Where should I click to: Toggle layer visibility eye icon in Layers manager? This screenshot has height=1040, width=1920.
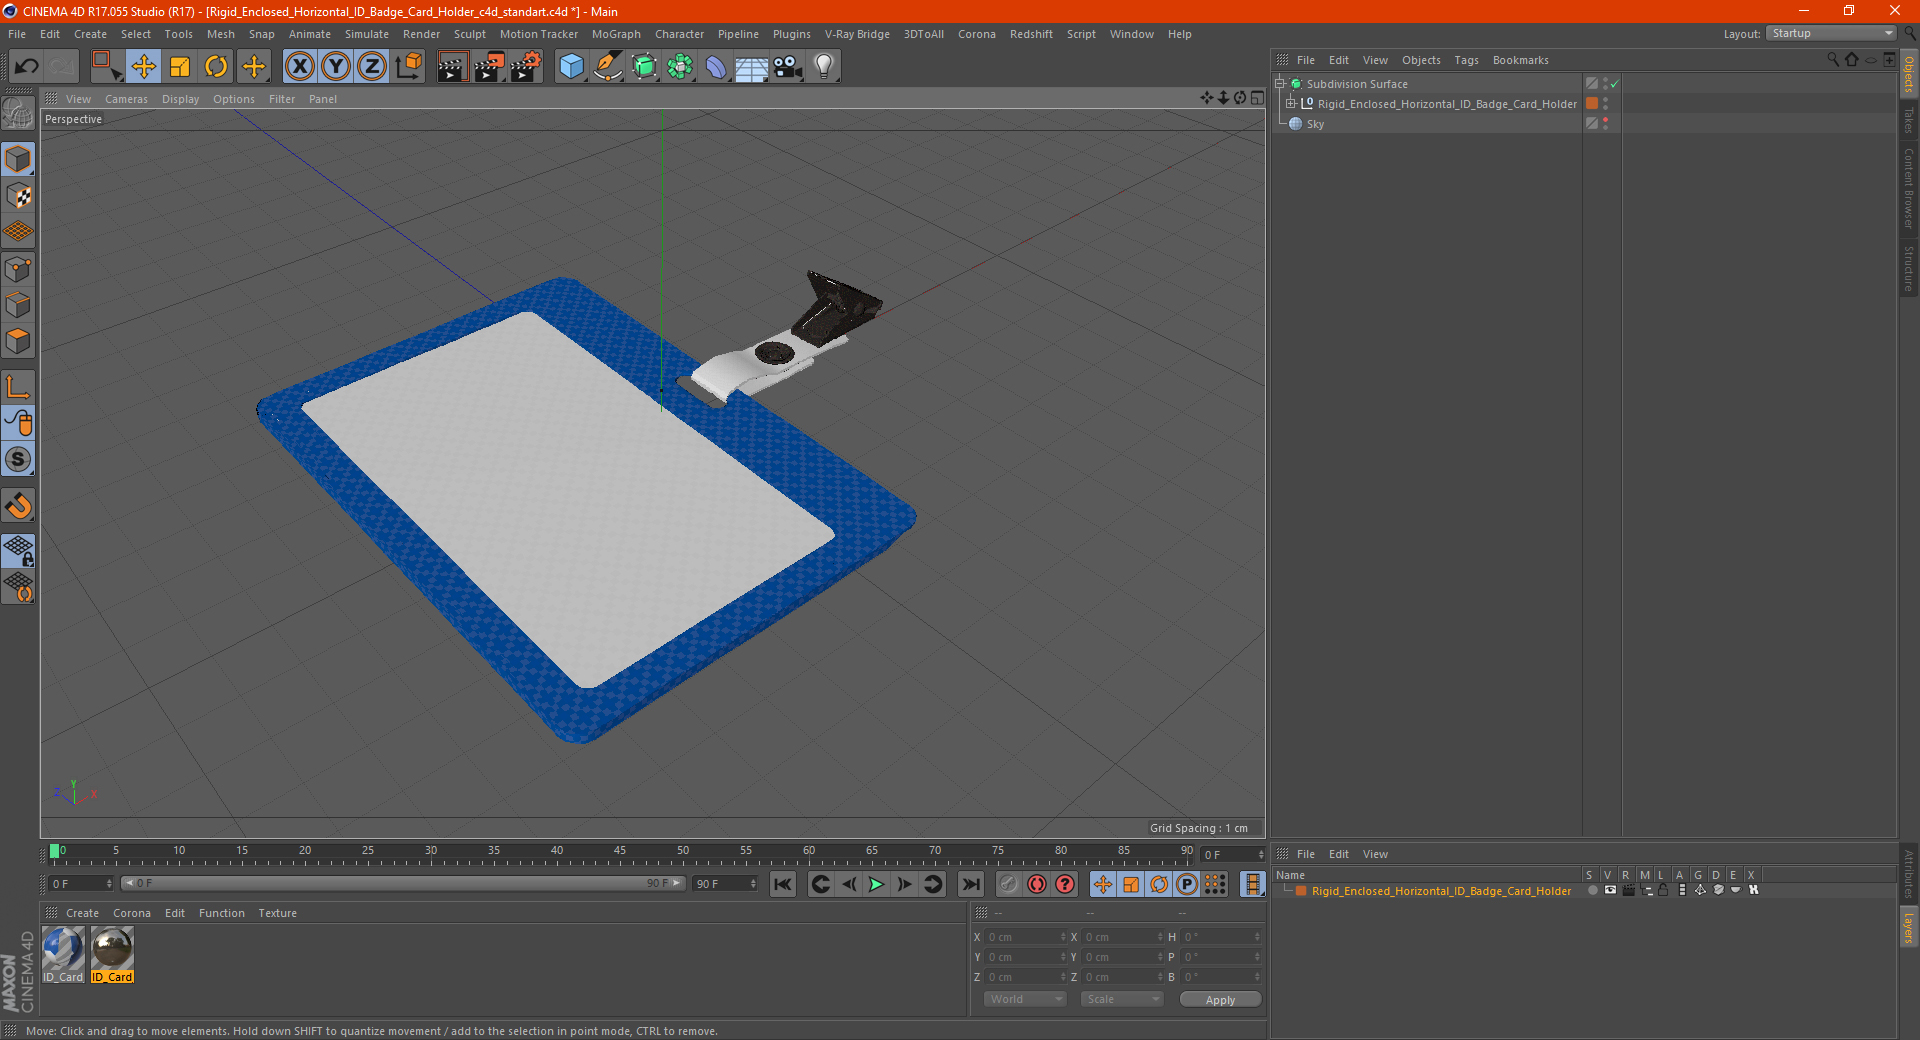click(x=1610, y=890)
